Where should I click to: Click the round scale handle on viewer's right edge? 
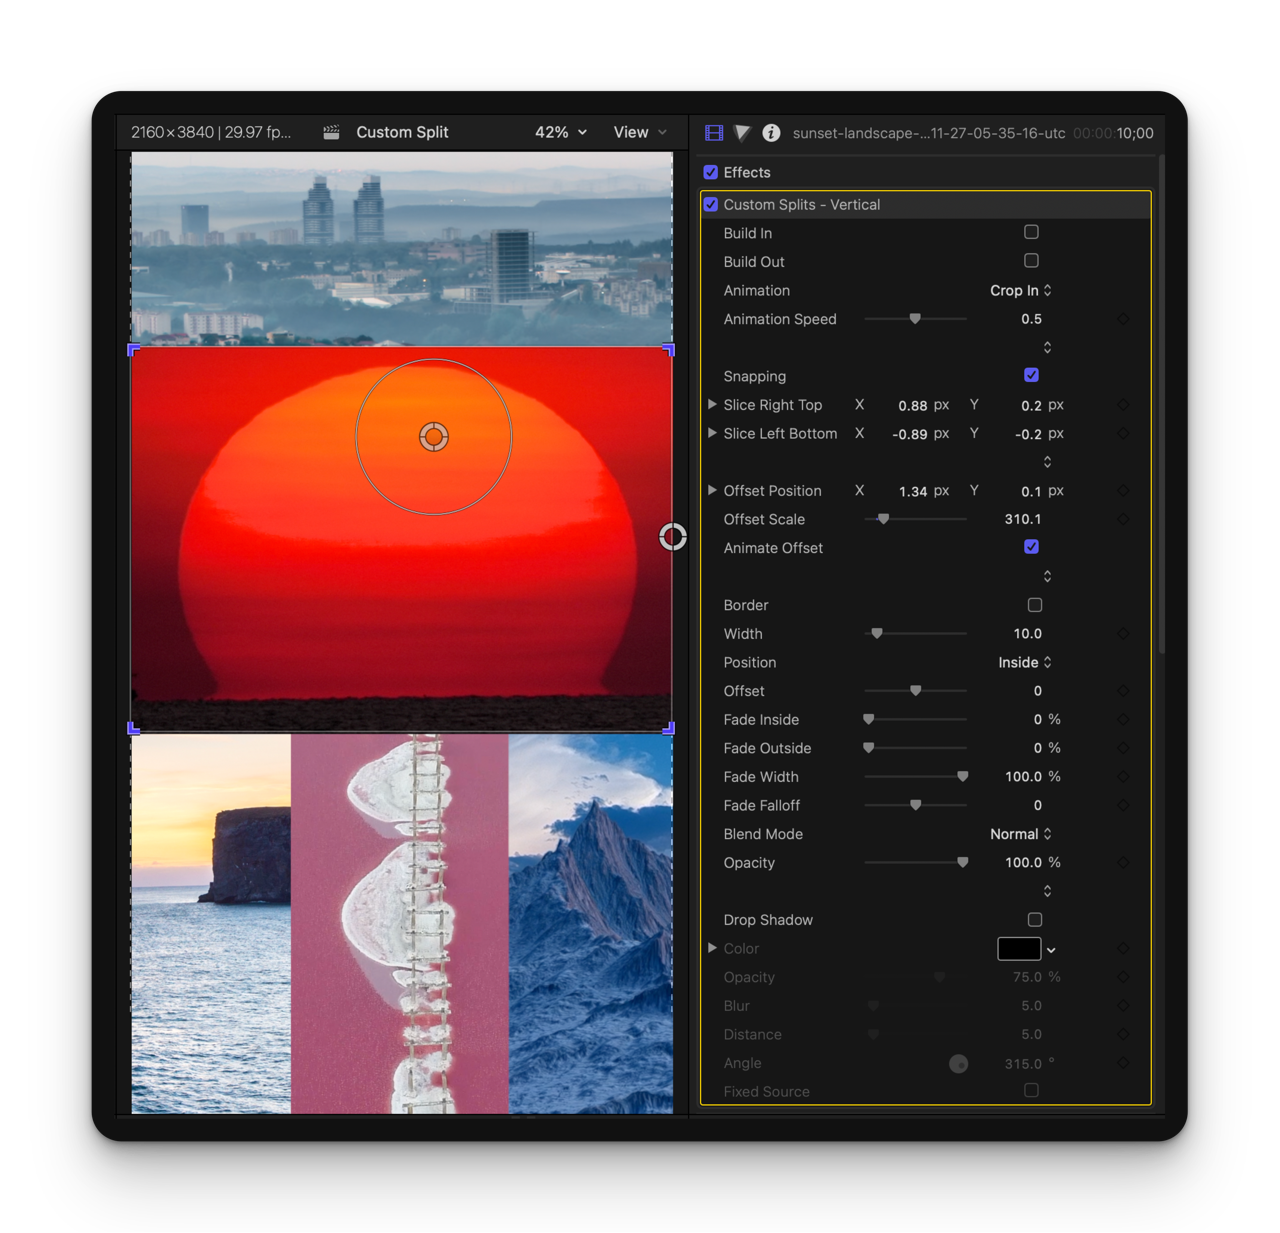click(673, 537)
